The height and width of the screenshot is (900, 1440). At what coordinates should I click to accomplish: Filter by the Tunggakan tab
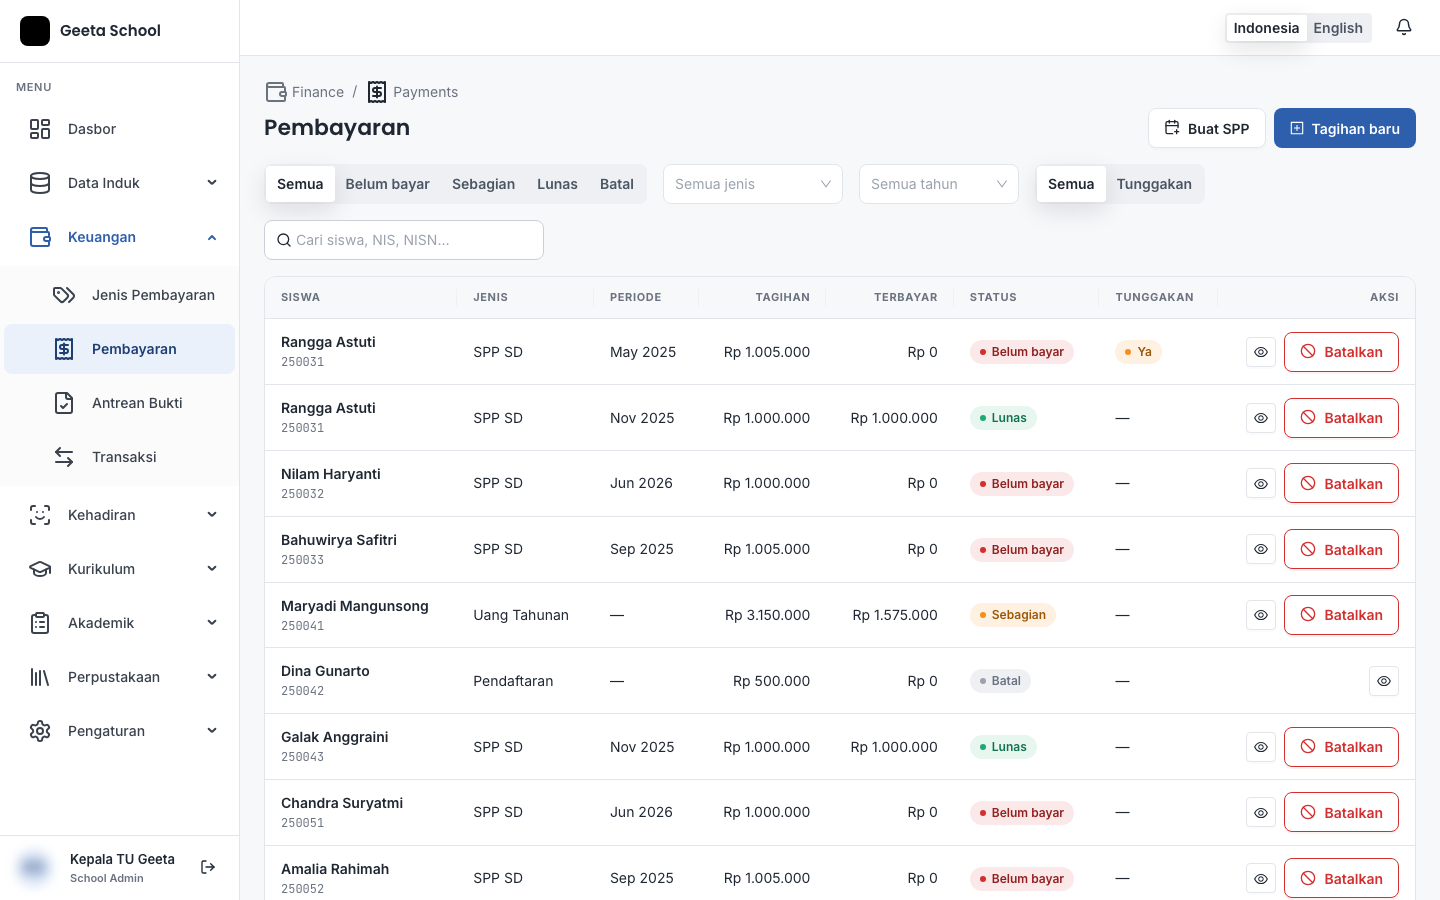[1154, 184]
